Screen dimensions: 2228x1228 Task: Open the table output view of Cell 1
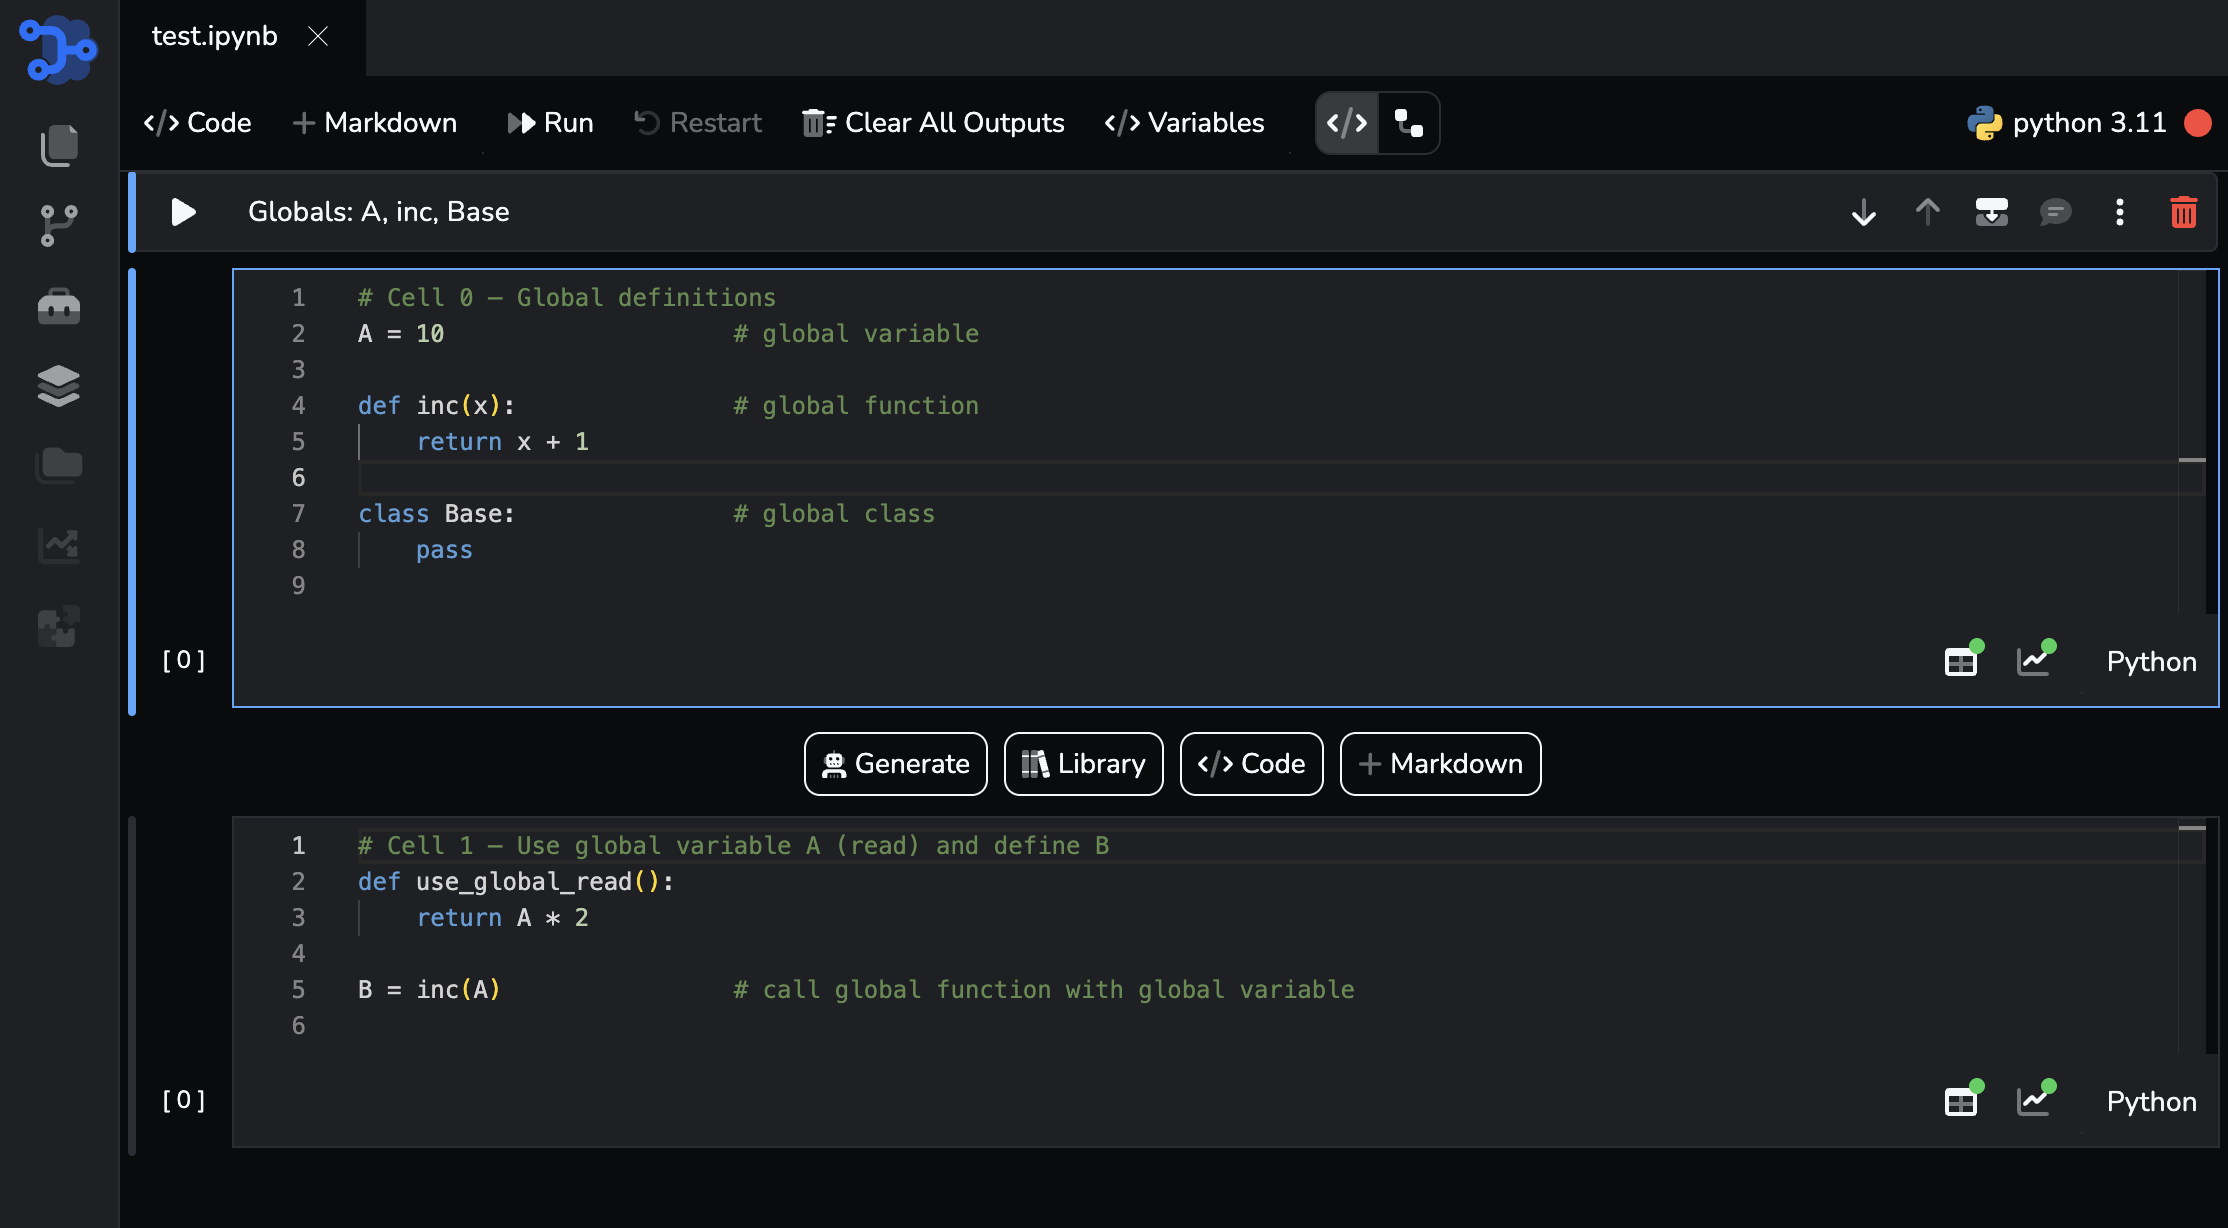pos(1960,1100)
